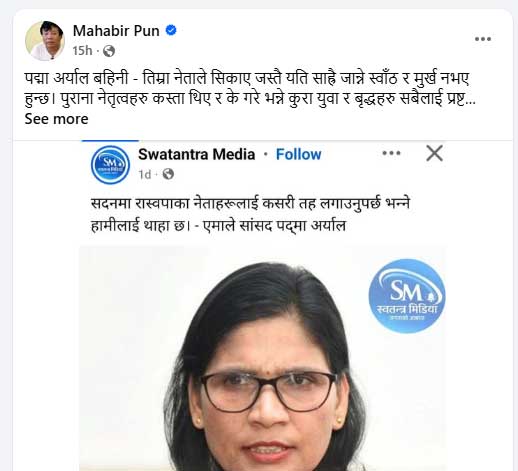
Task: Click the 1d timestamp on the shared post
Action: (x=145, y=174)
